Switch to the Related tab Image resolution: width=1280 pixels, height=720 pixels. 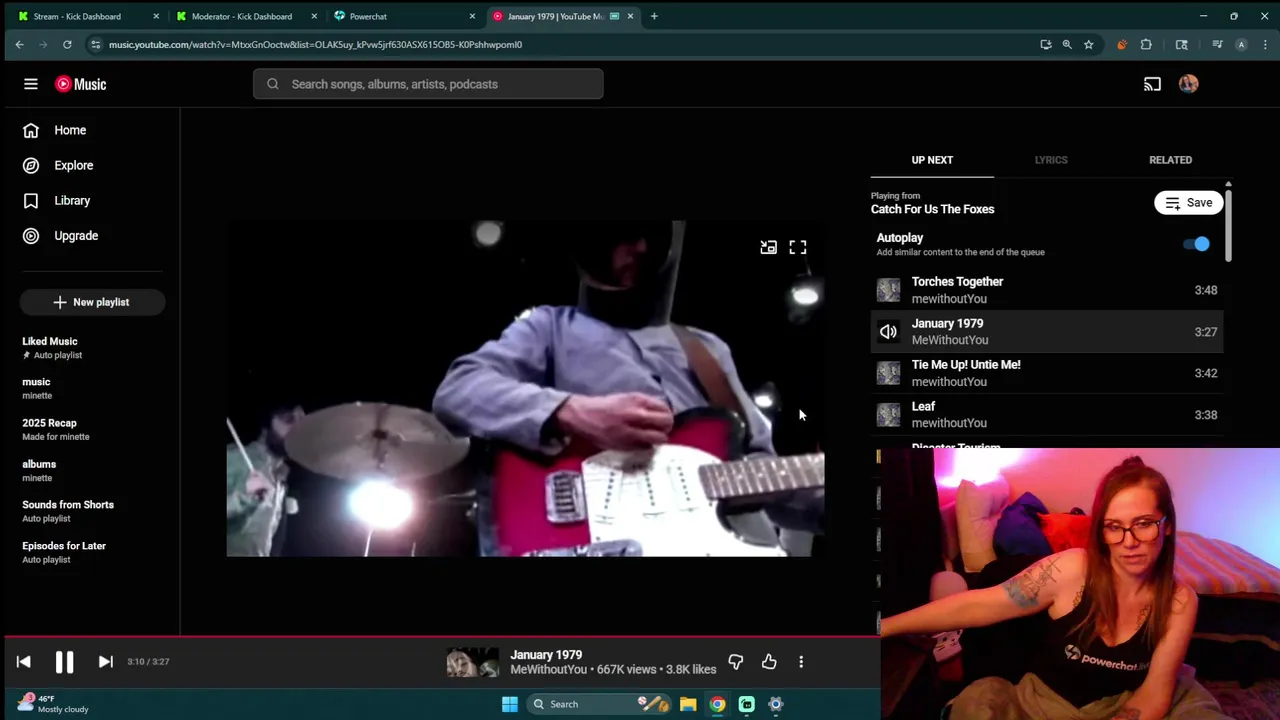(x=1170, y=160)
